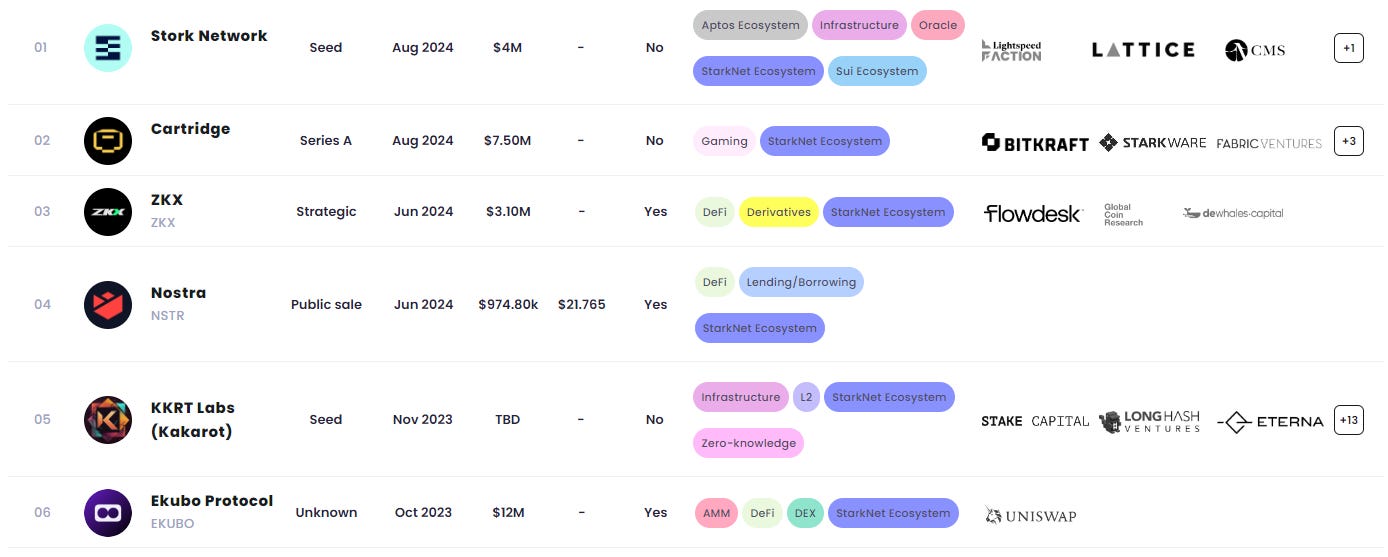Select StarkNet Ecosystem tag in Nostra row
This screenshot has width=1388, height=557.
pos(759,328)
